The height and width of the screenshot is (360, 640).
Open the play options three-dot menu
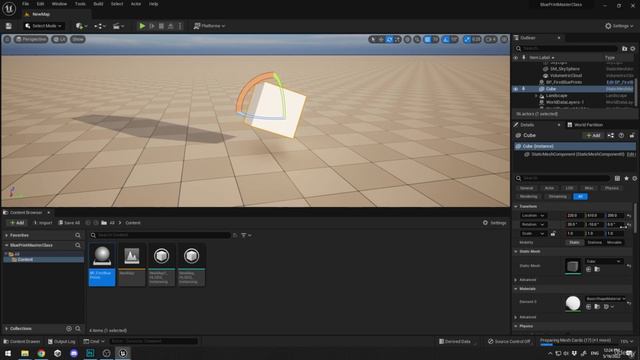(180, 26)
